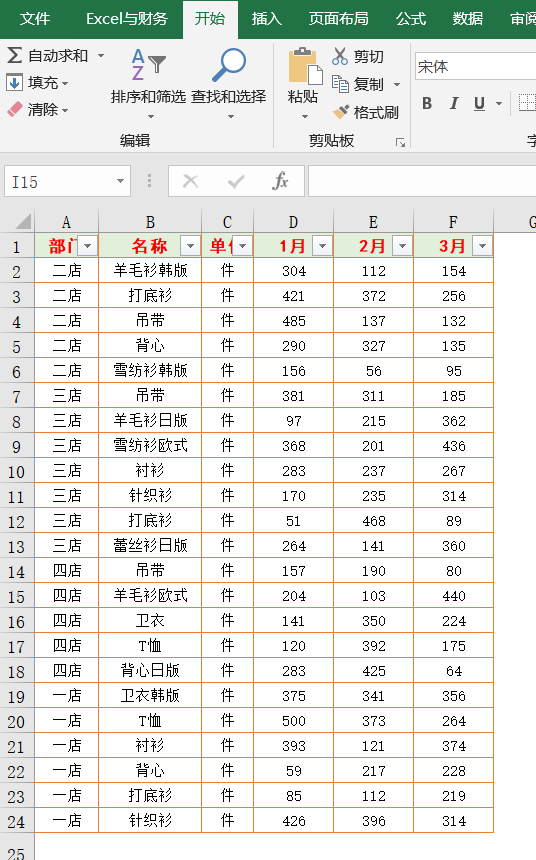Image resolution: width=536 pixels, height=860 pixels.
Task: Select March value 440 in row 15
Action: point(454,596)
